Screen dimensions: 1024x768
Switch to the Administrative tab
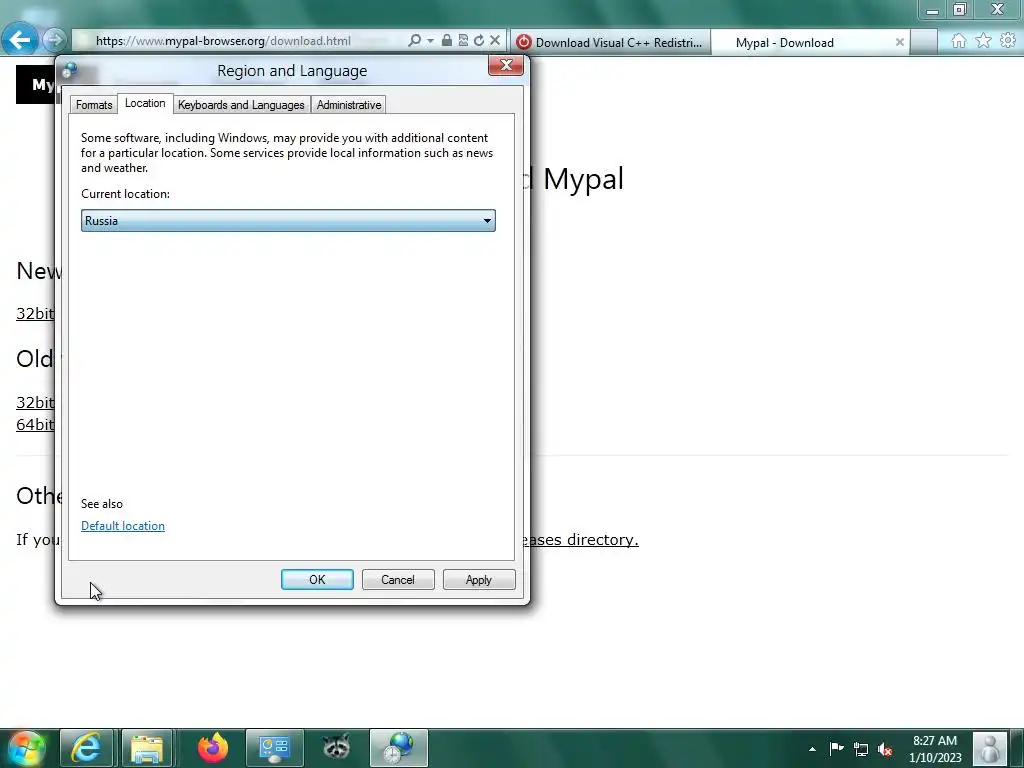click(x=349, y=104)
